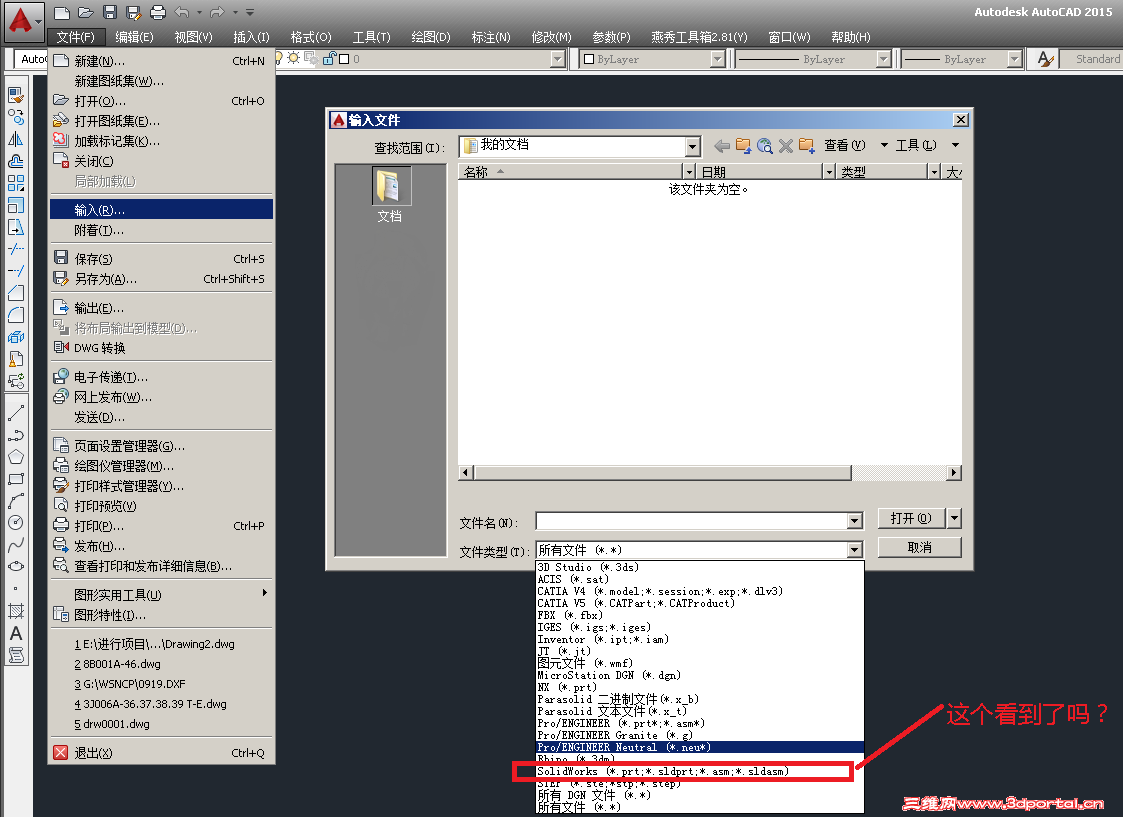Choose 输出(E)... from the file menu

click(162, 308)
